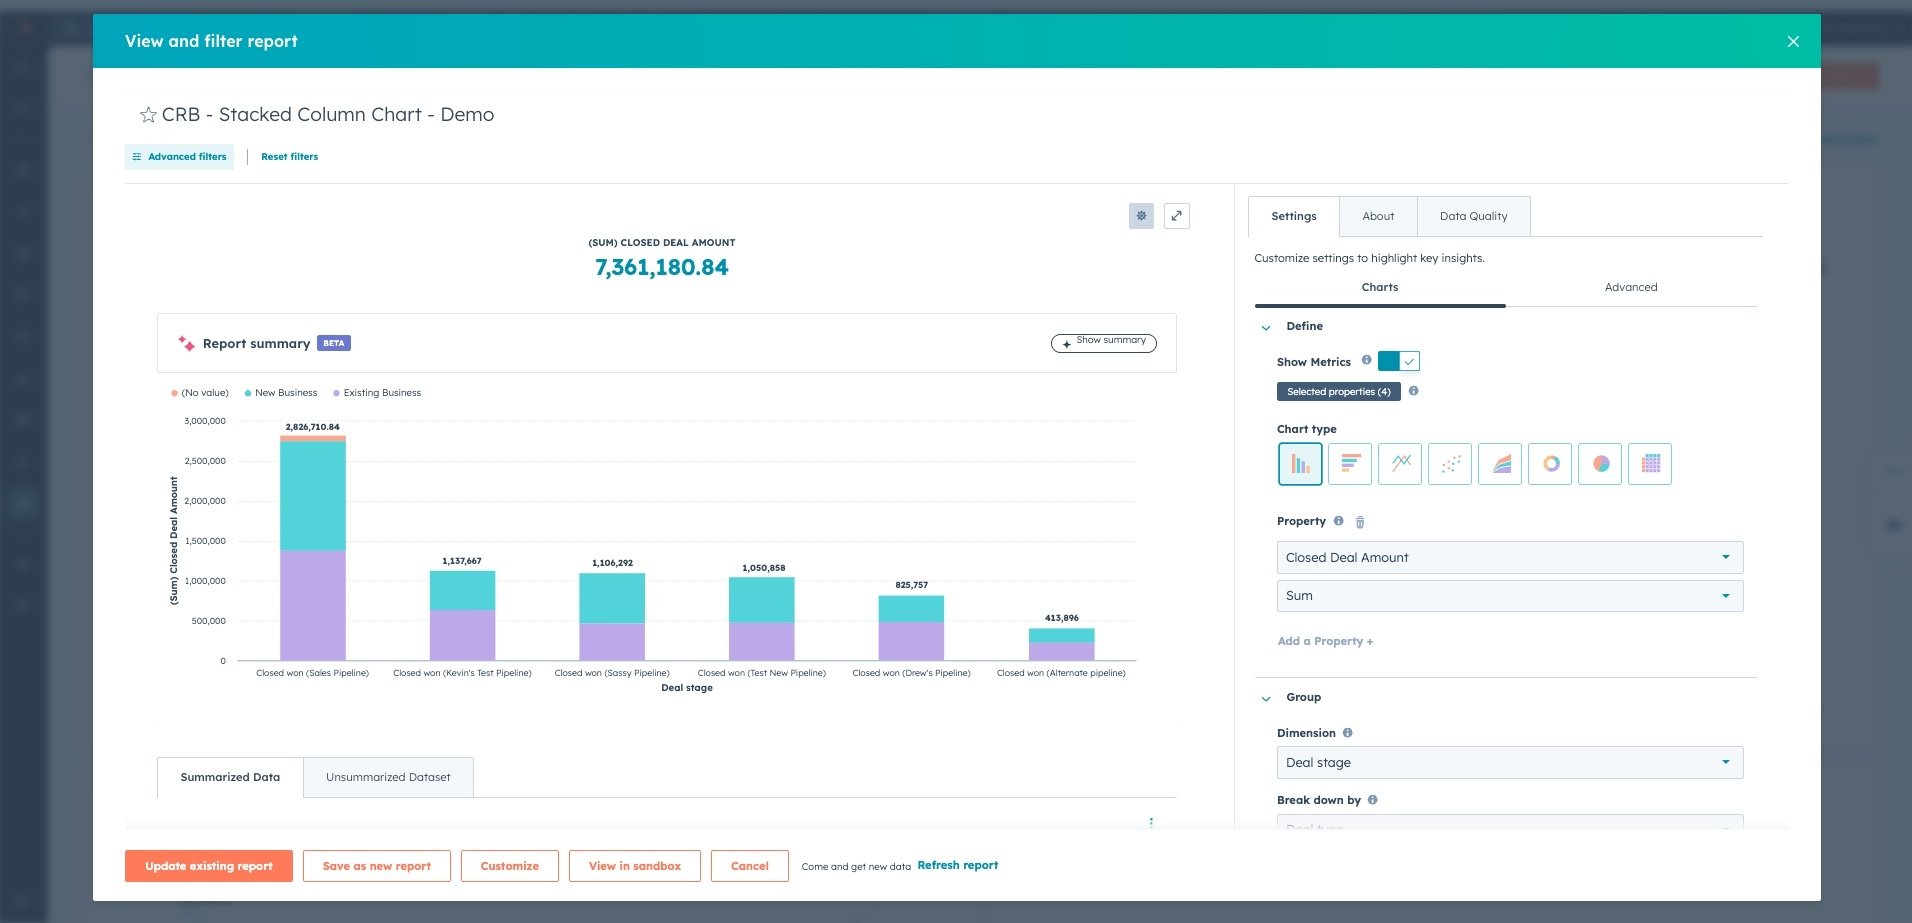This screenshot has width=1912, height=923.
Task: Choose the scatter plot chart type
Action: 1450,464
